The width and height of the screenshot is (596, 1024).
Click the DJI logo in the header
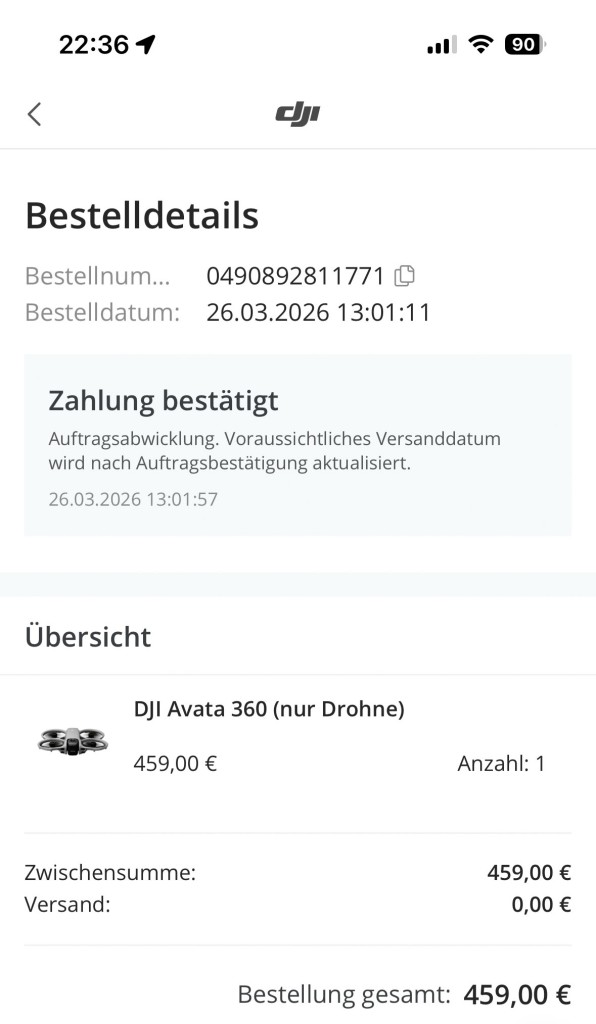point(297,114)
